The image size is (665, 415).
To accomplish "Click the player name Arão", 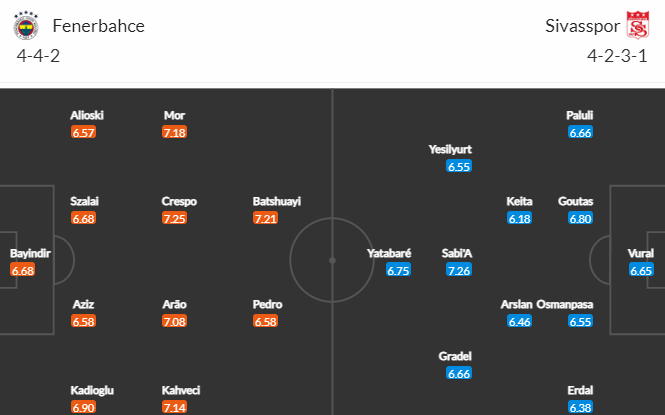I will (x=174, y=304).
